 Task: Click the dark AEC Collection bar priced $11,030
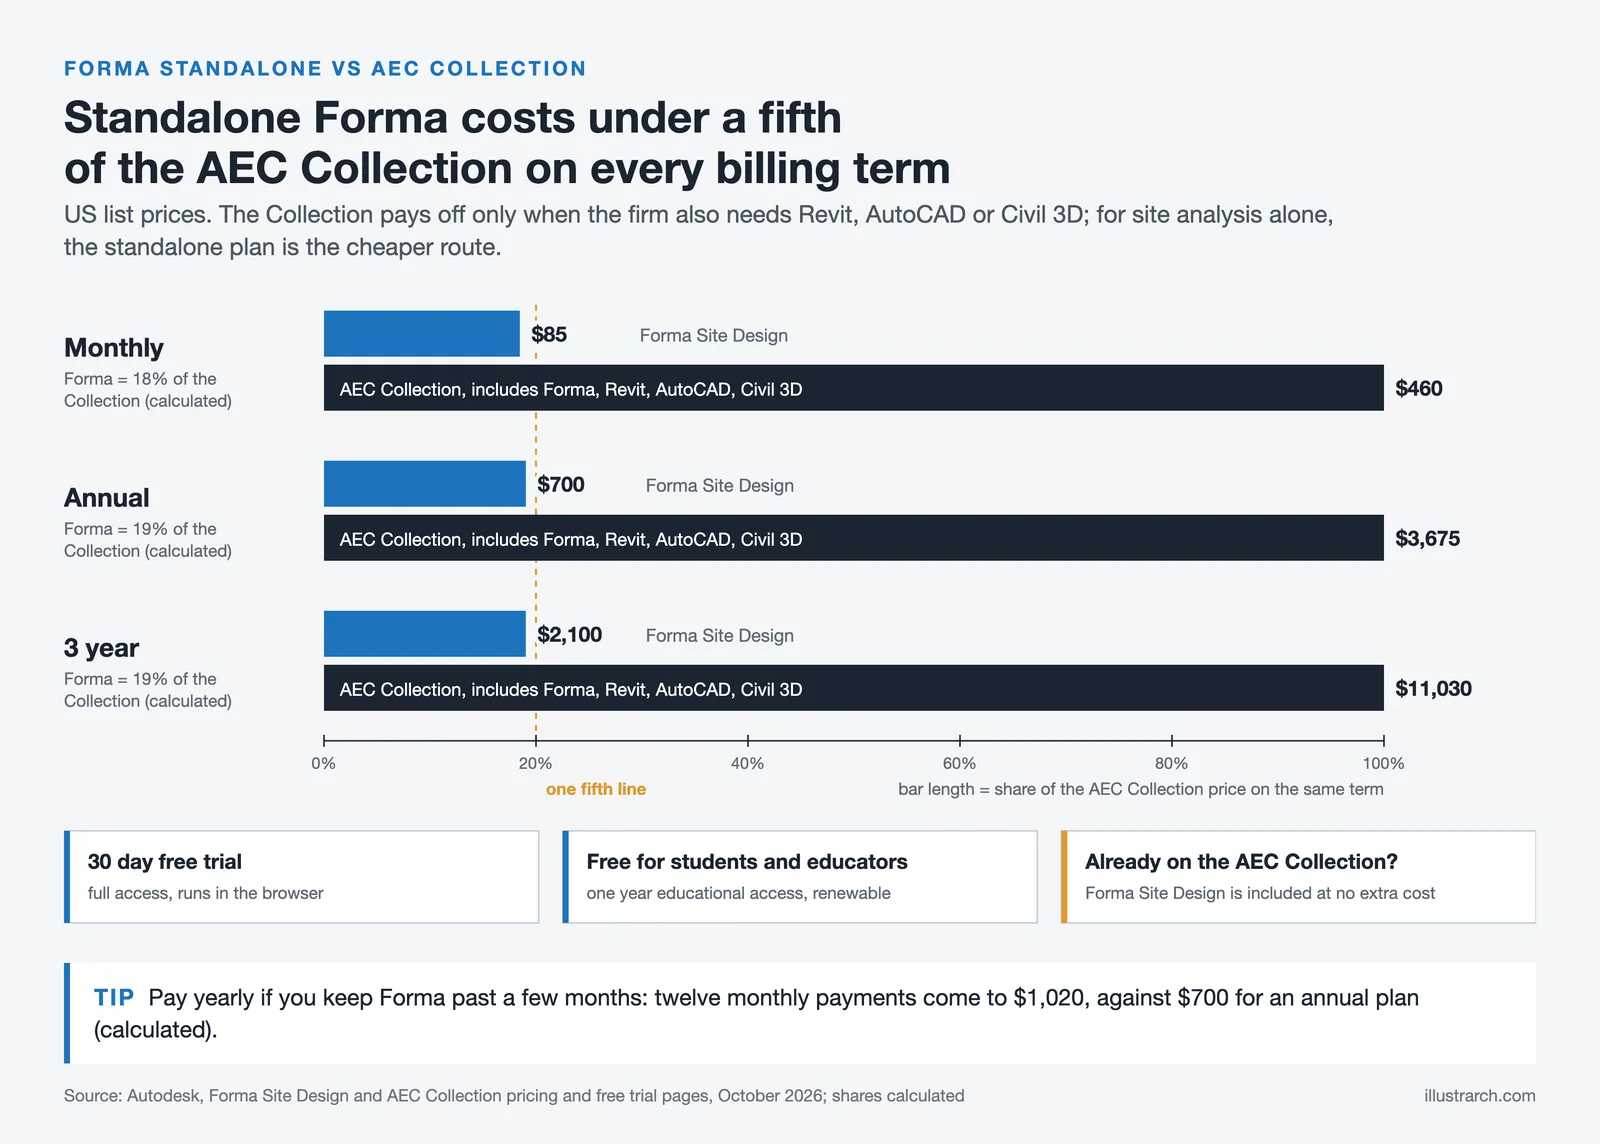pos(854,688)
